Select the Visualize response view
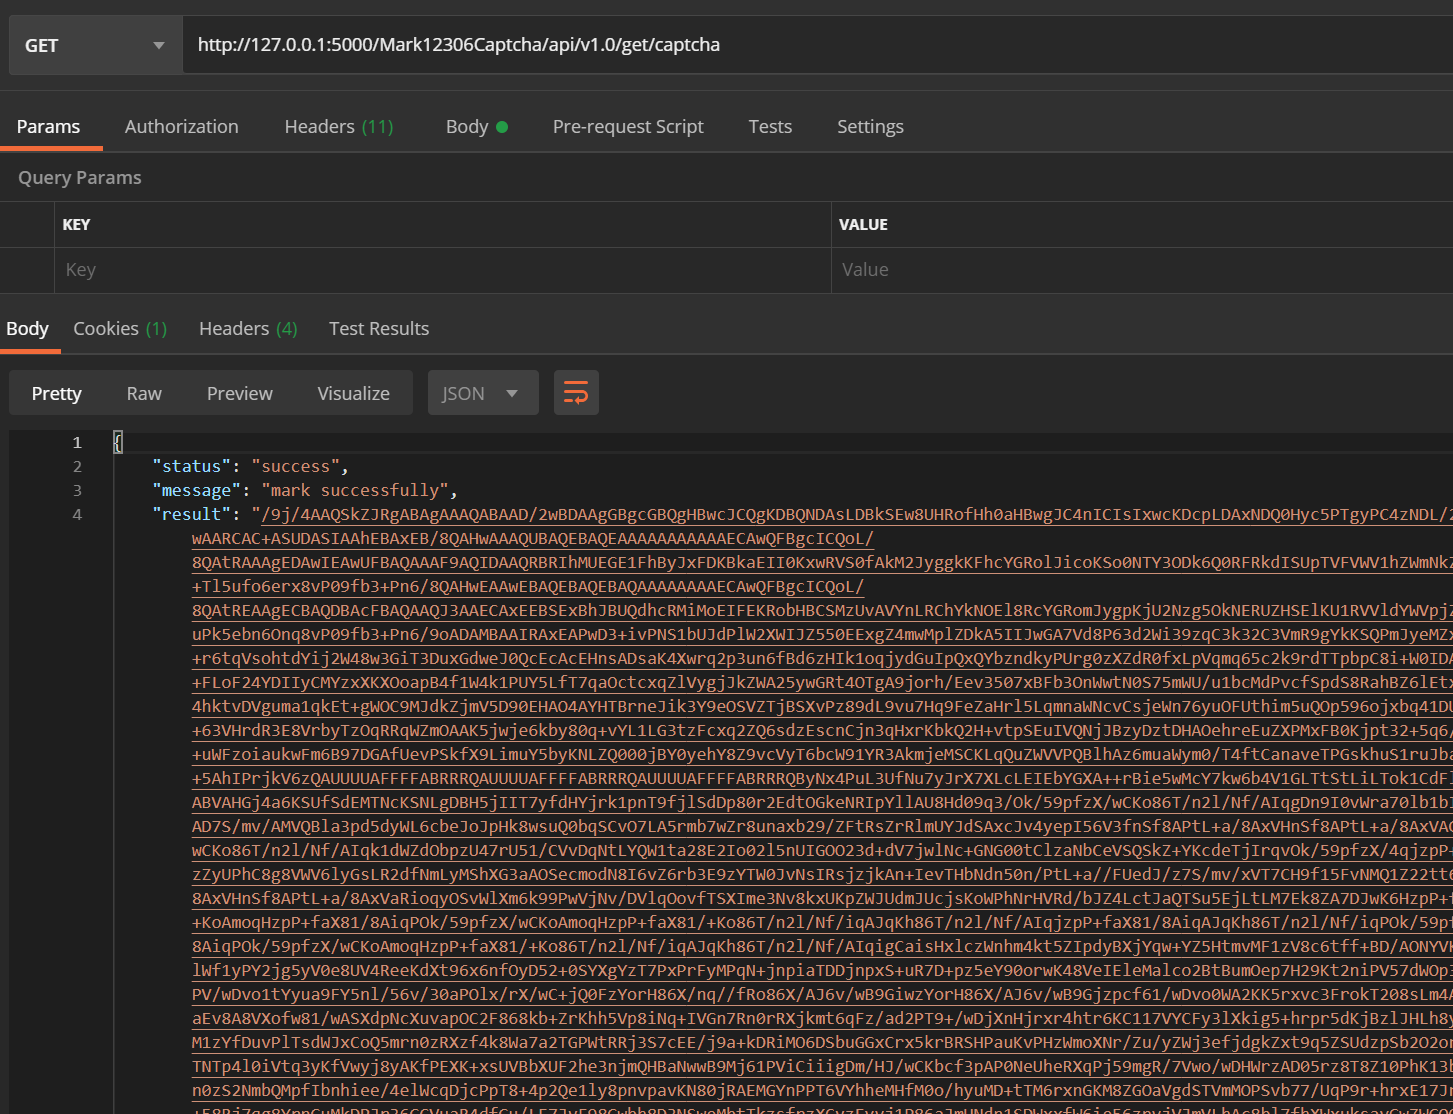Image resolution: width=1453 pixels, height=1114 pixels. tap(353, 393)
